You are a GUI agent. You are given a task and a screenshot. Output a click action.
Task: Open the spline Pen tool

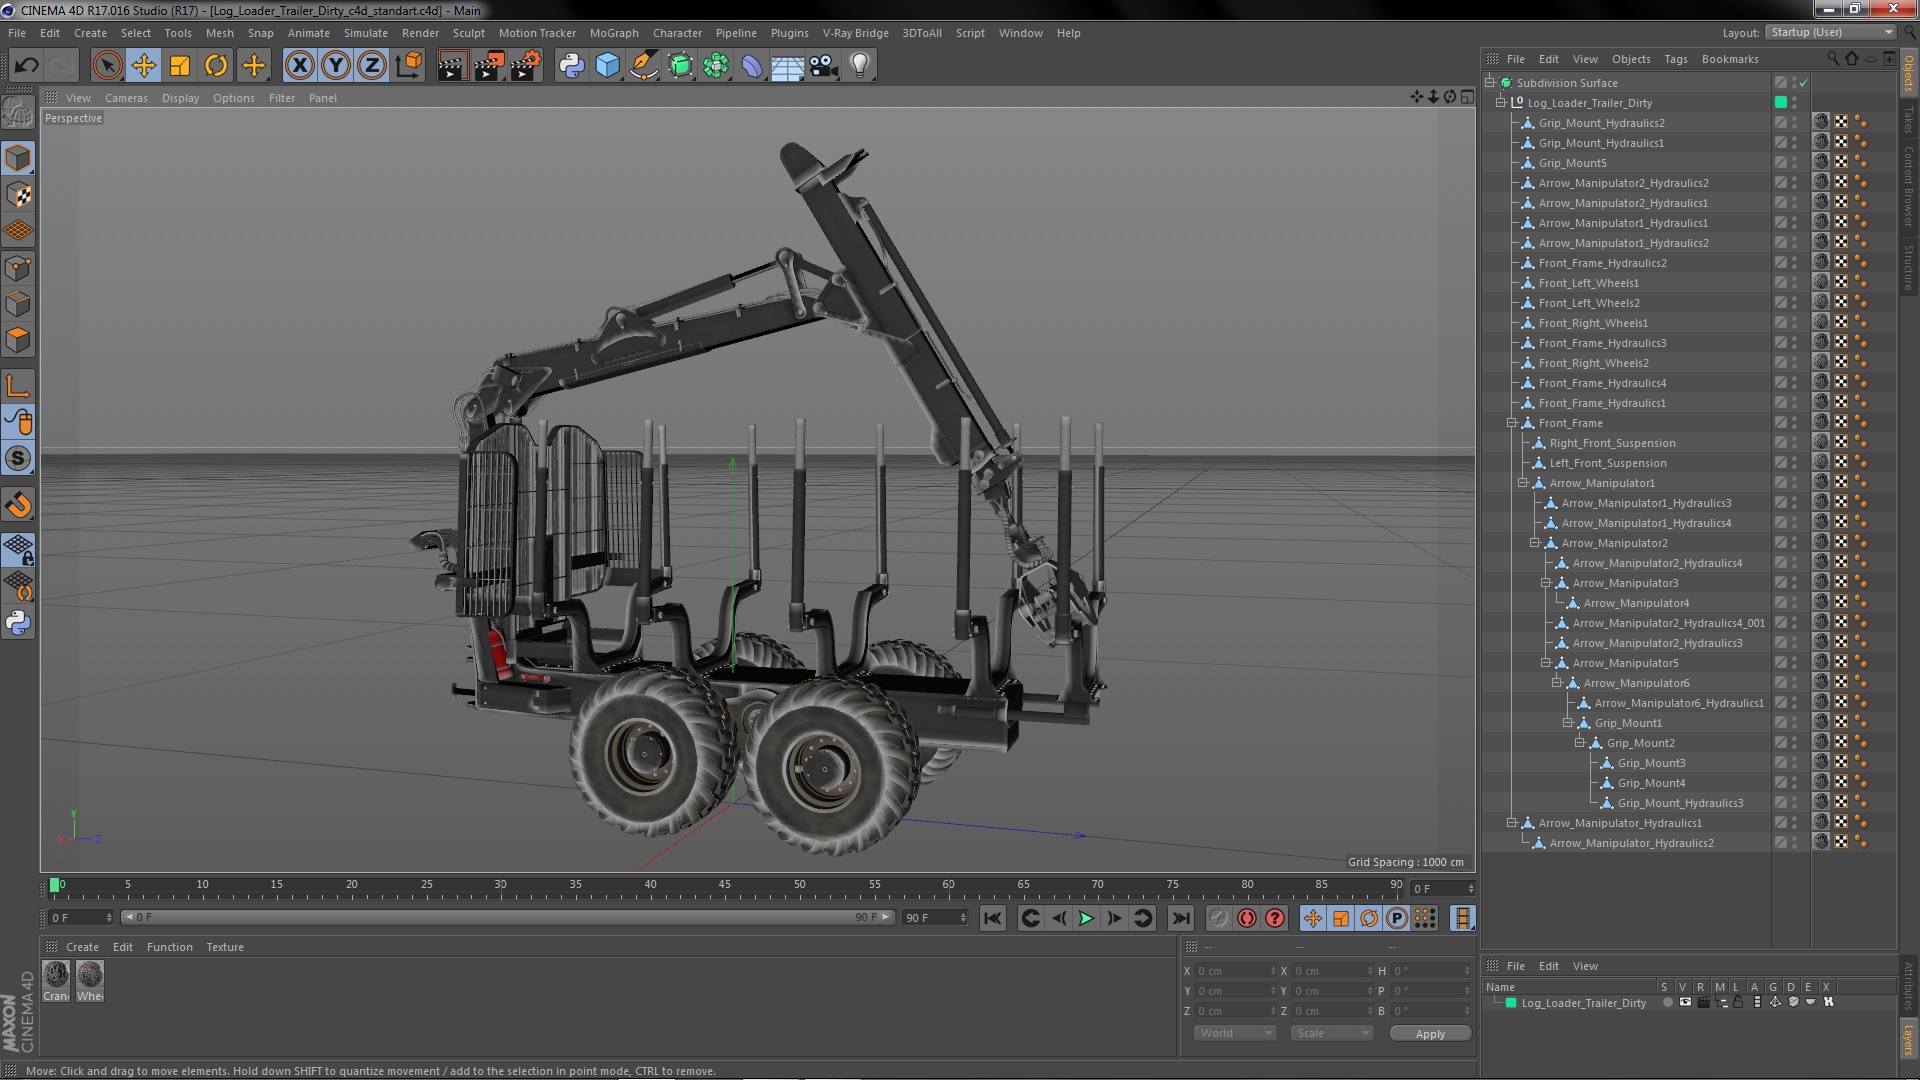(644, 66)
